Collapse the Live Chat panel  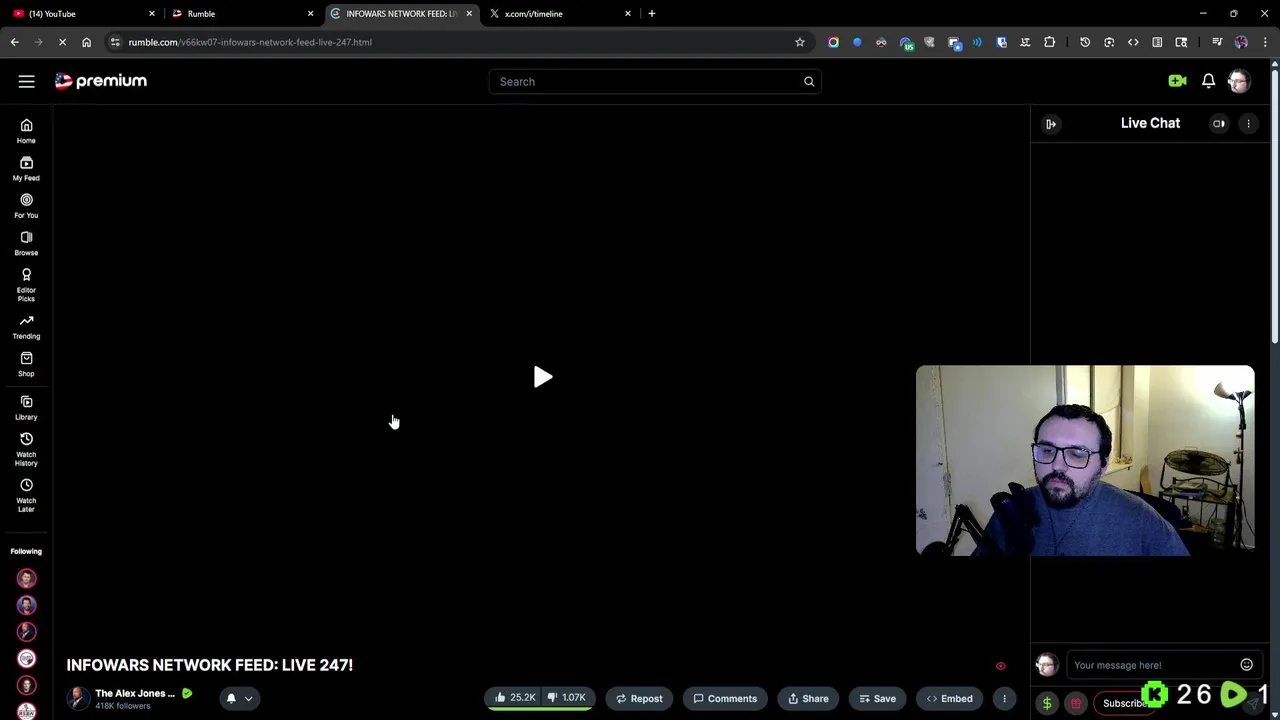(1051, 123)
